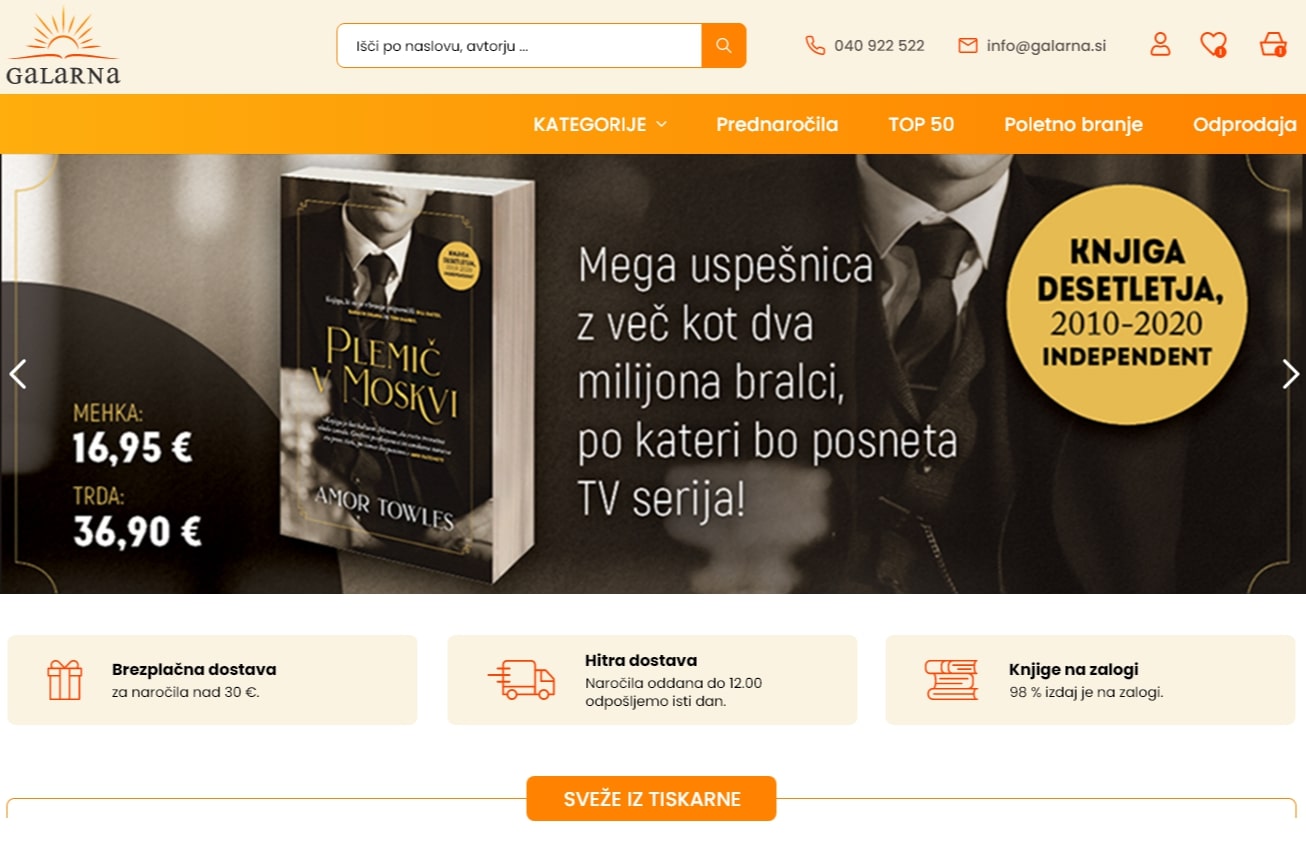Open the shopping basket icon

(1273, 44)
